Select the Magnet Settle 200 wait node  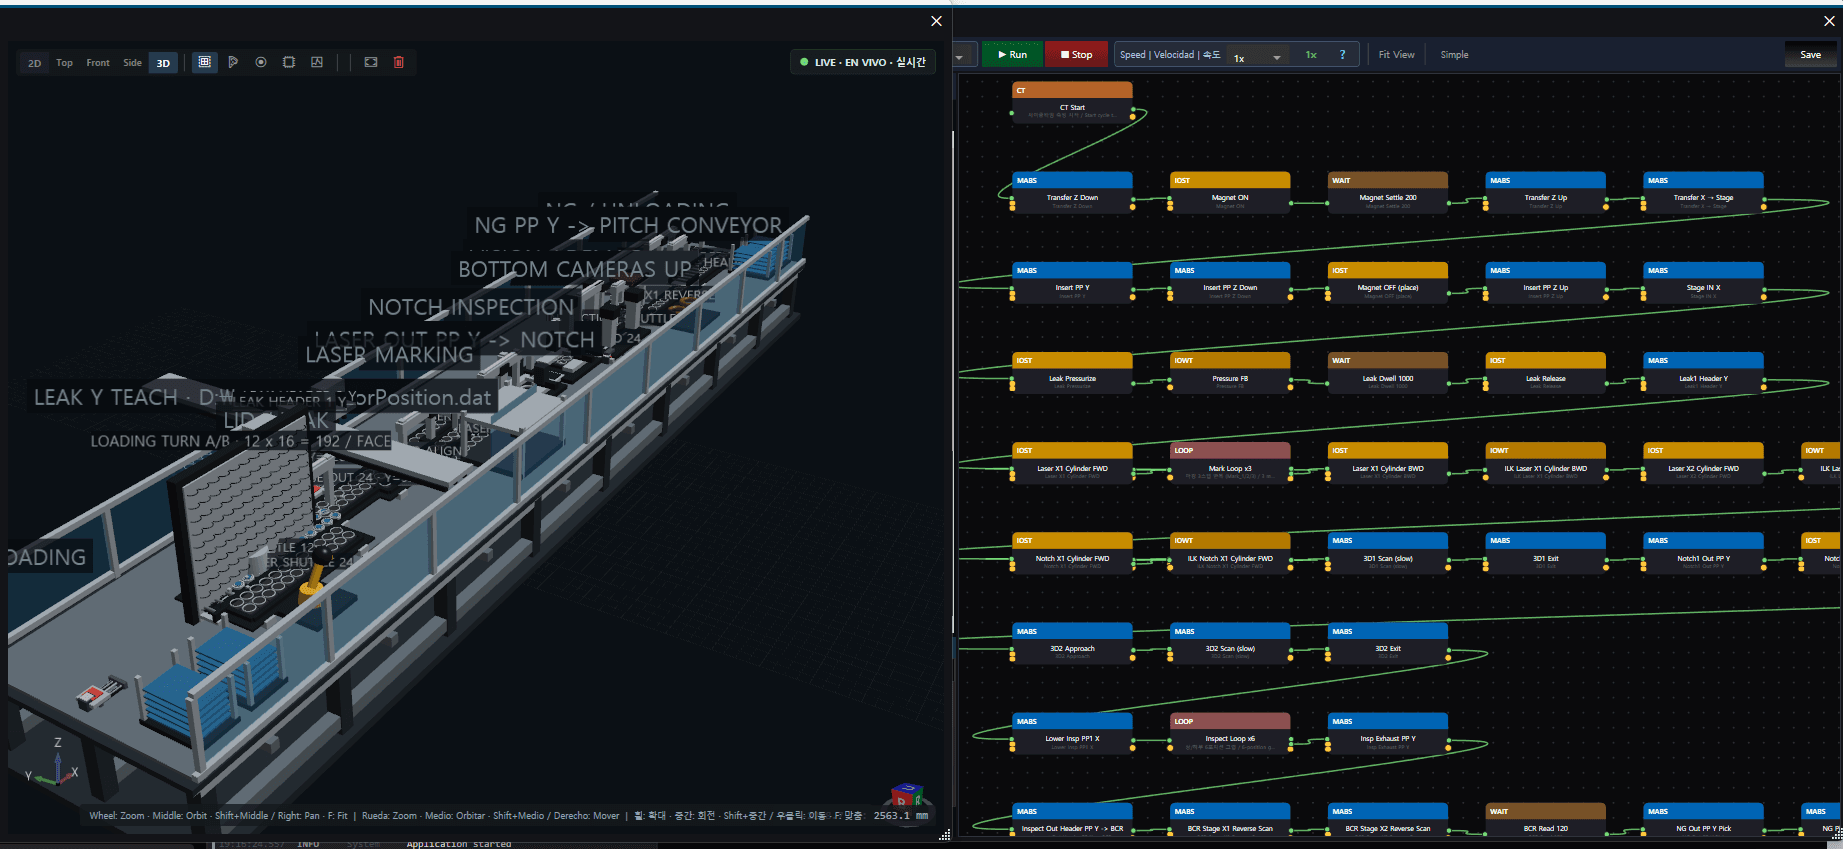(x=1388, y=191)
